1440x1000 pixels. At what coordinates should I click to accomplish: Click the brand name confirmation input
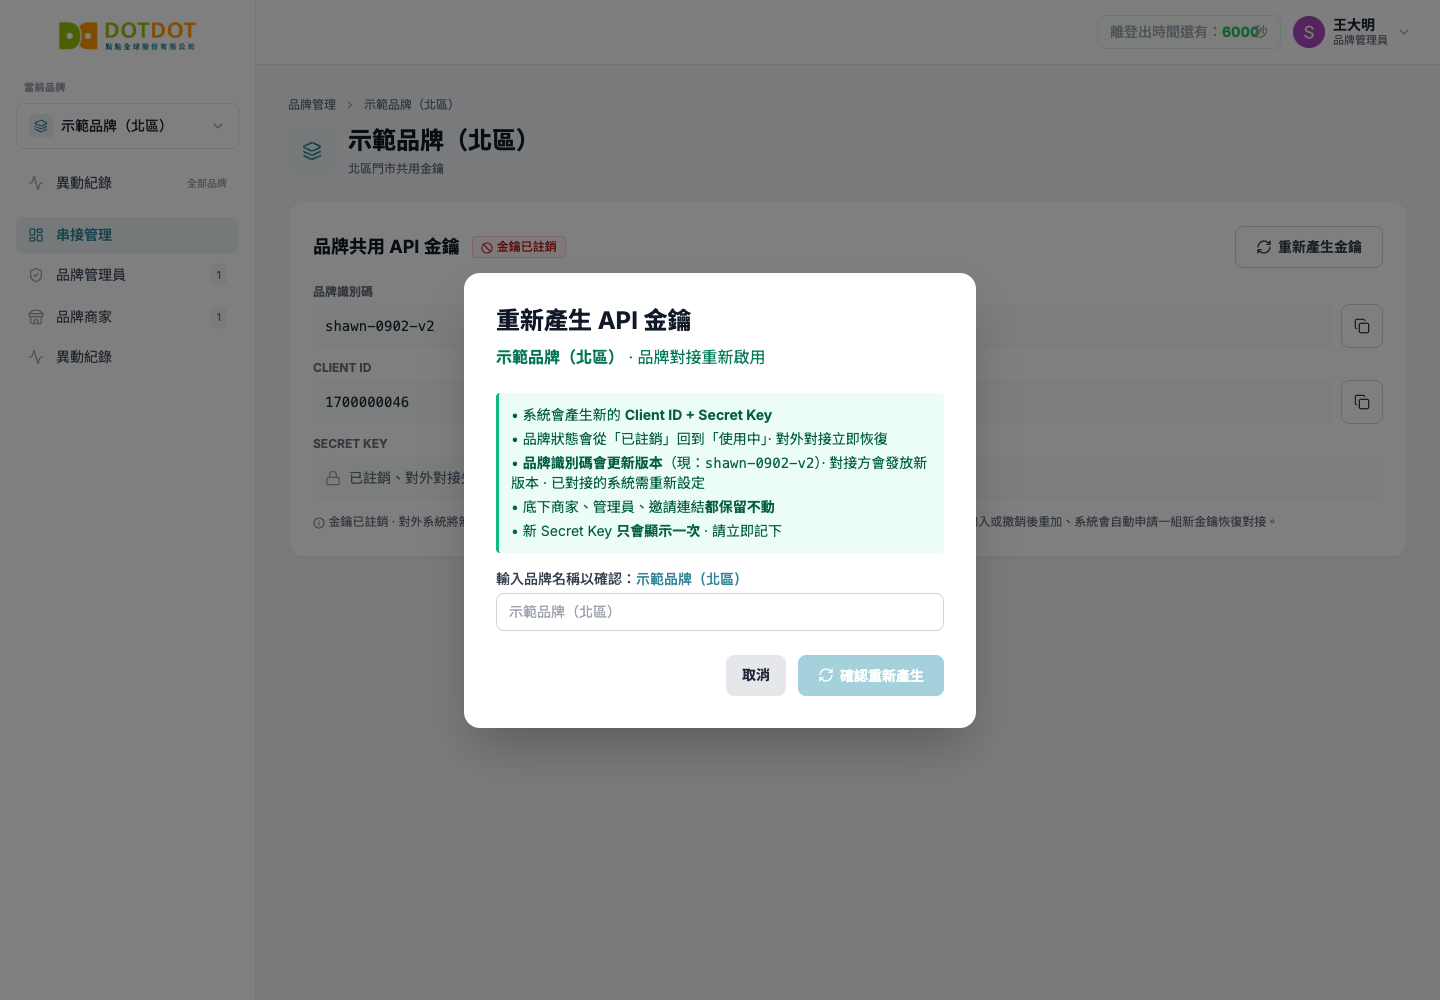click(x=720, y=612)
